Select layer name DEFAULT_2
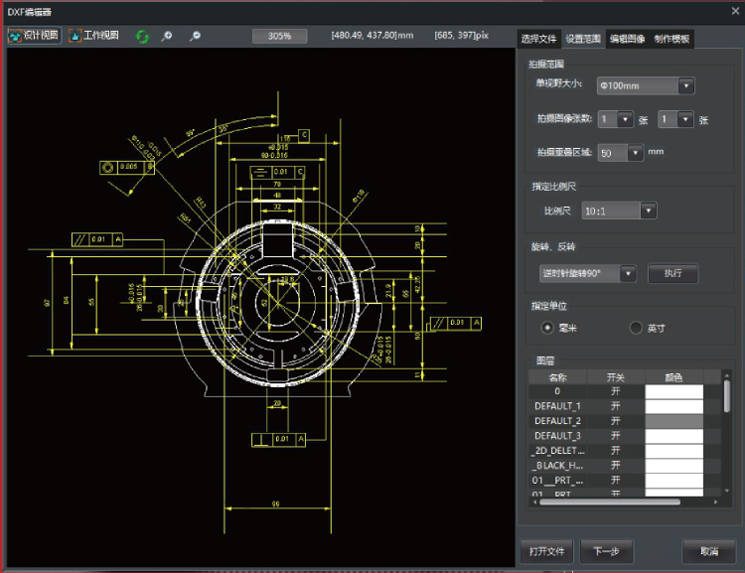The image size is (745, 573). click(x=558, y=421)
